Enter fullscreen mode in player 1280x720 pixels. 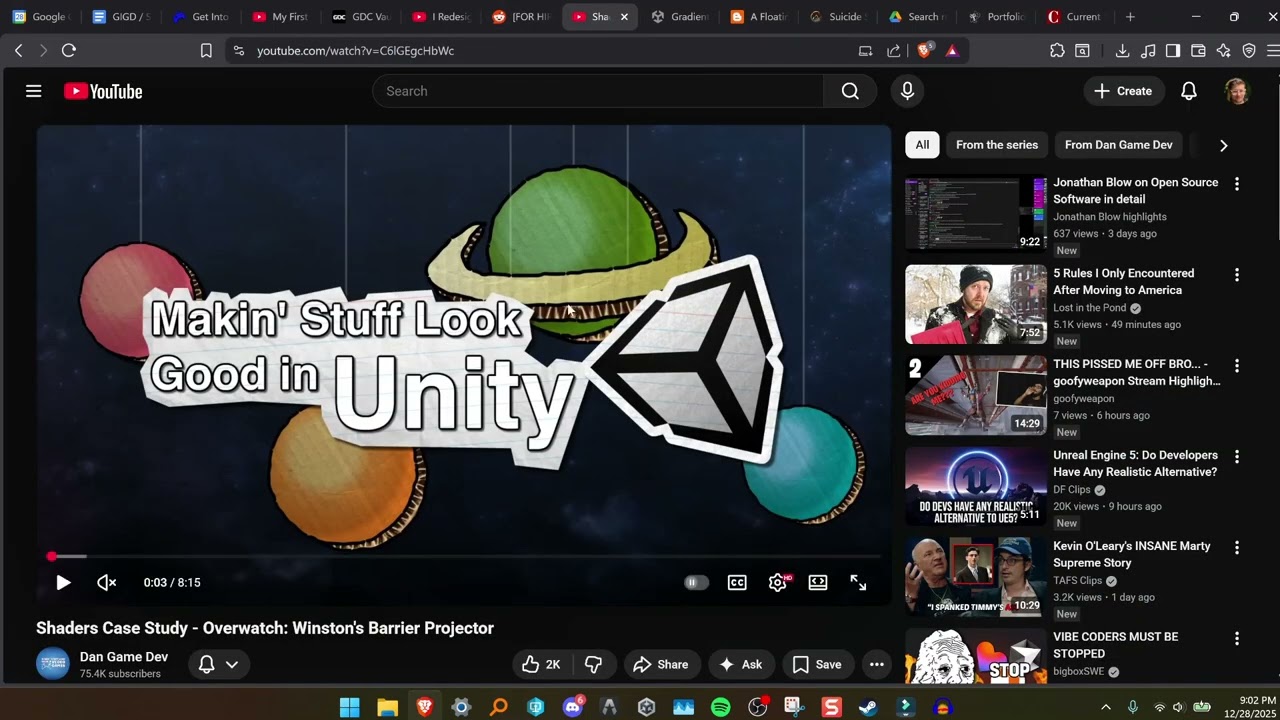point(858,582)
